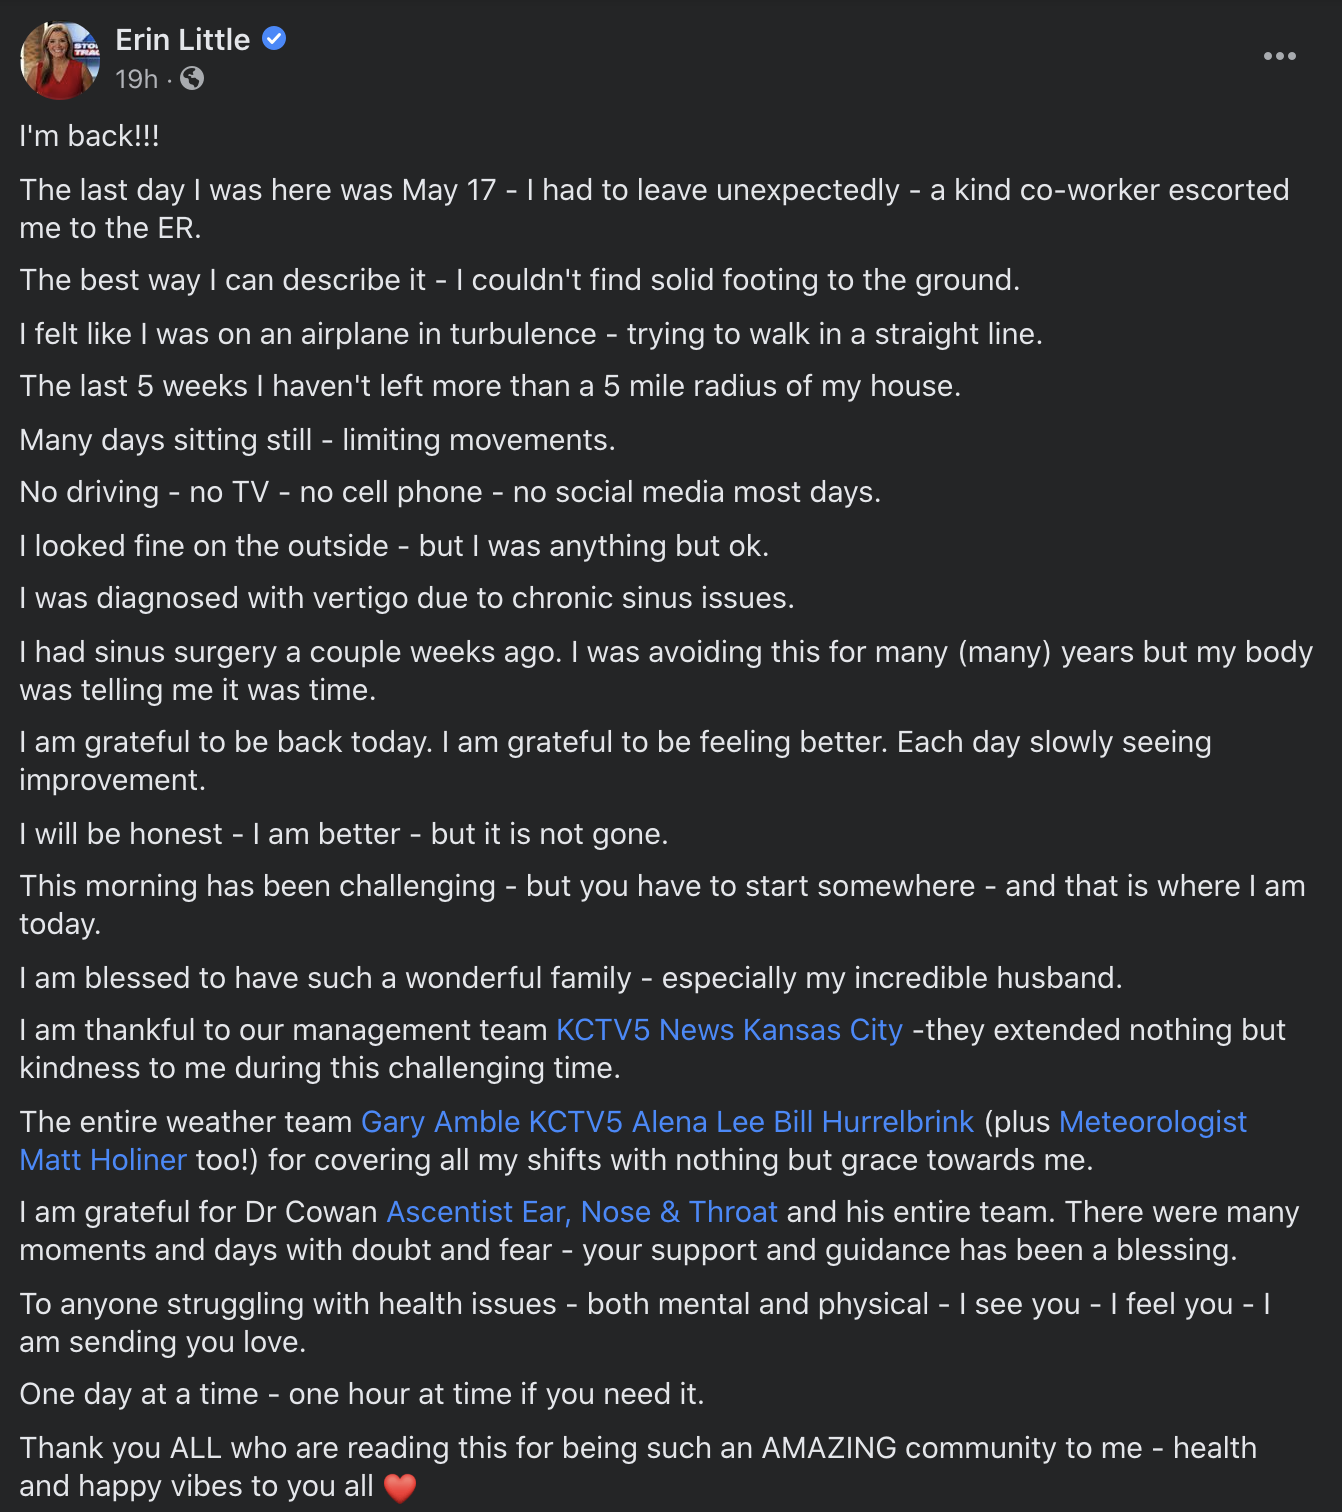
Task: Click the "I'm back!!!" opening line
Action: pyautogui.click(x=90, y=136)
